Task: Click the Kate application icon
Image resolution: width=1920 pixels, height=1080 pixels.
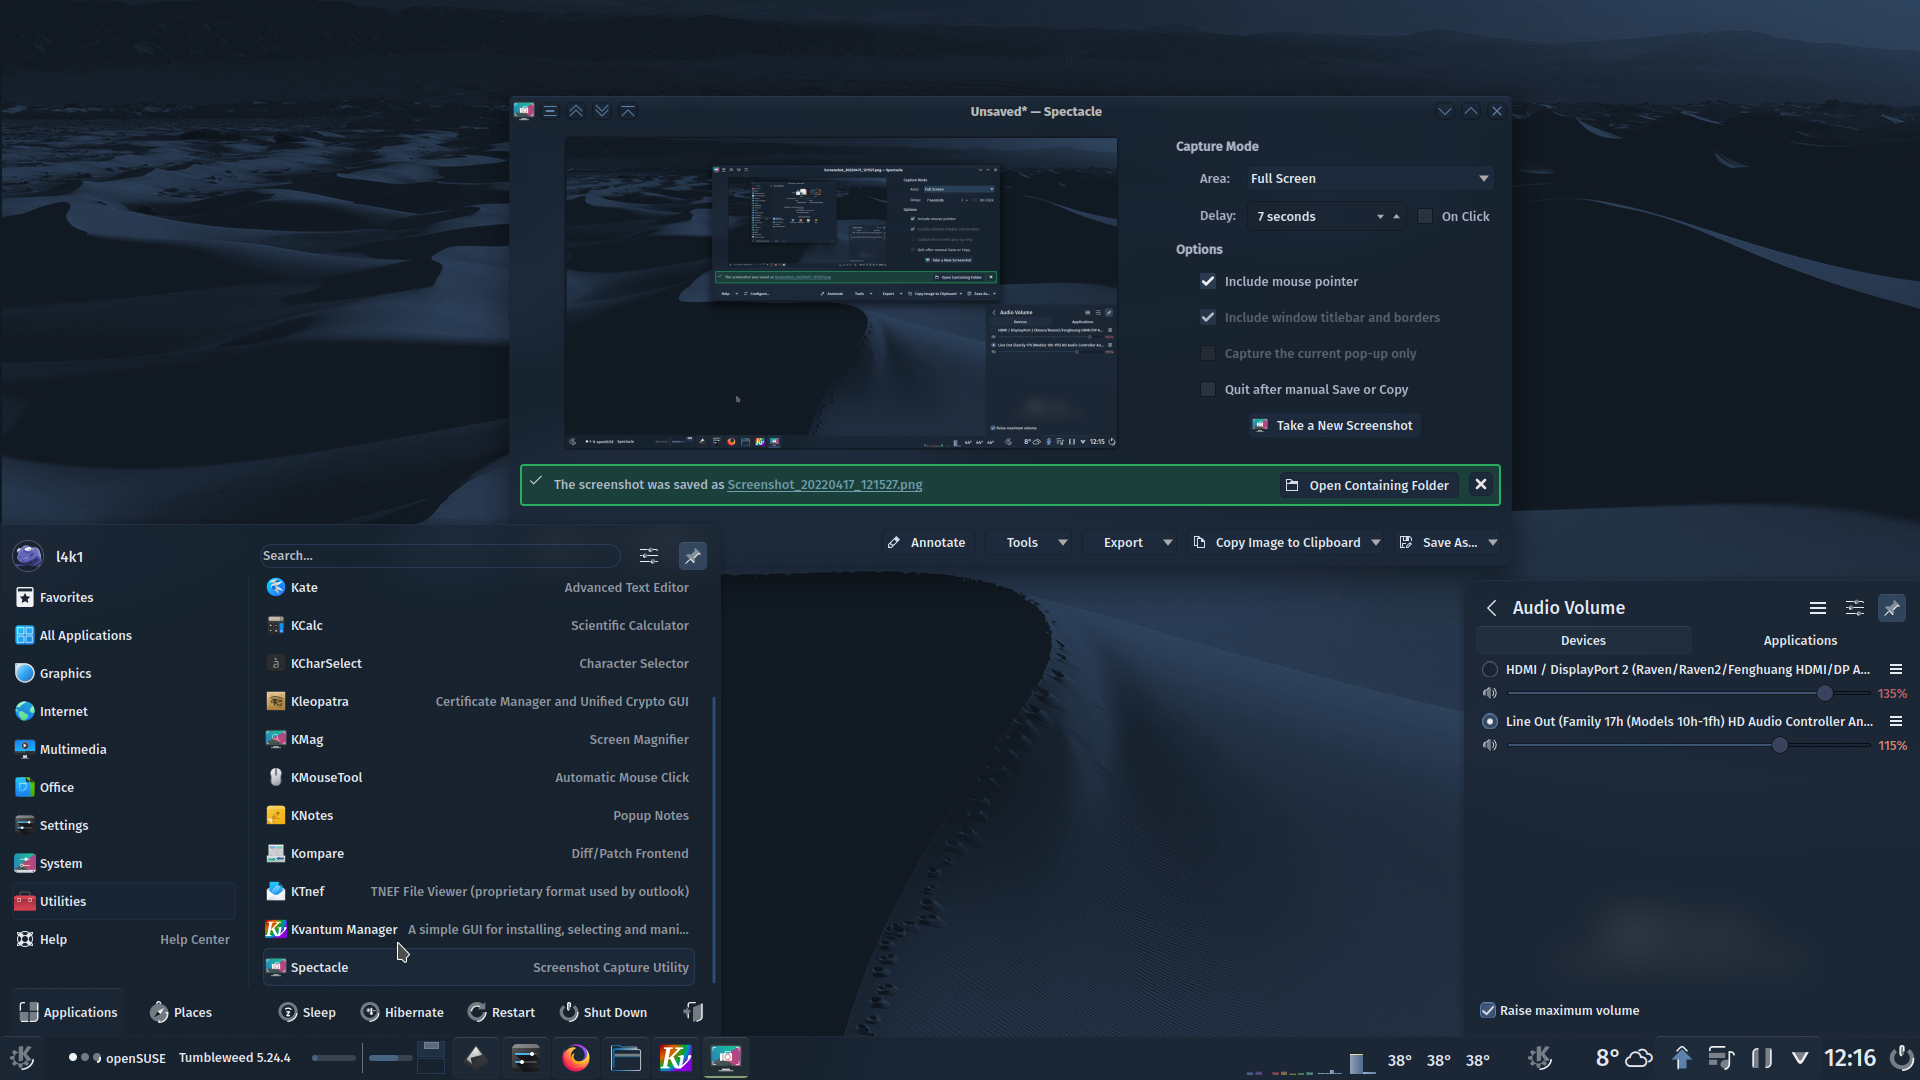Action: pyautogui.click(x=276, y=587)
